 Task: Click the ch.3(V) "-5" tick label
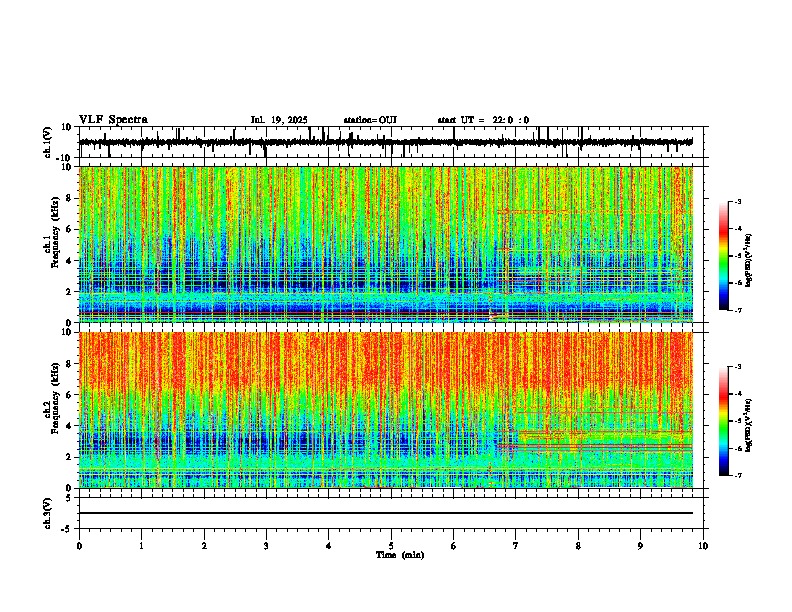click(x=67, y=529)
